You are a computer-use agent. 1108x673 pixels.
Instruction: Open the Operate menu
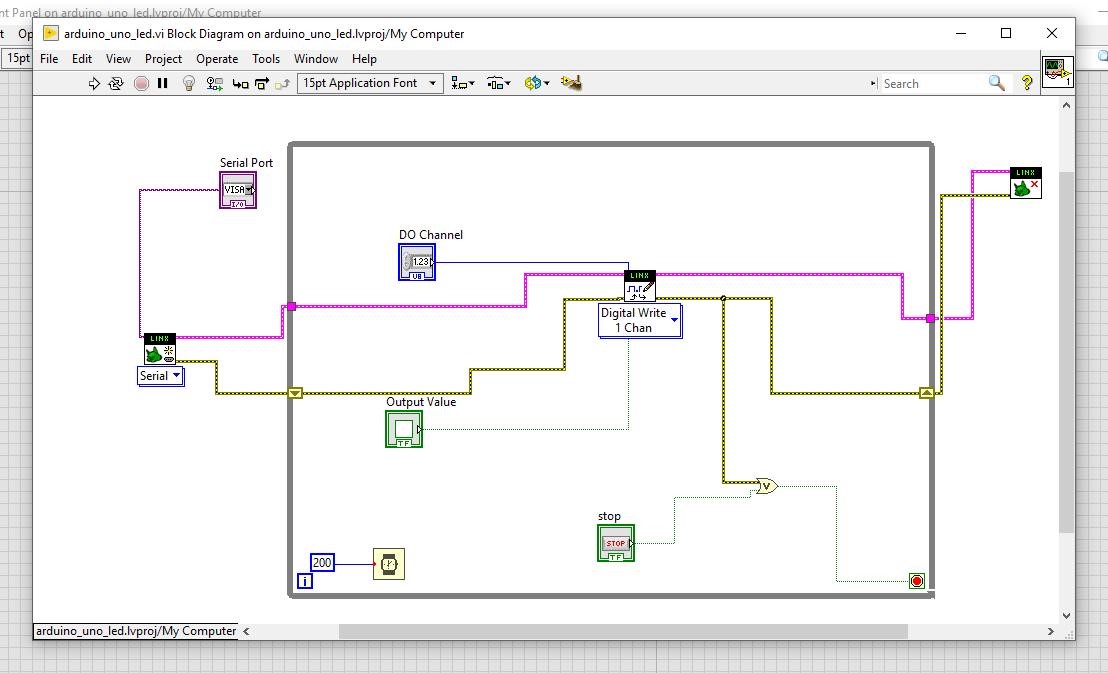click(x=217, y=59)
